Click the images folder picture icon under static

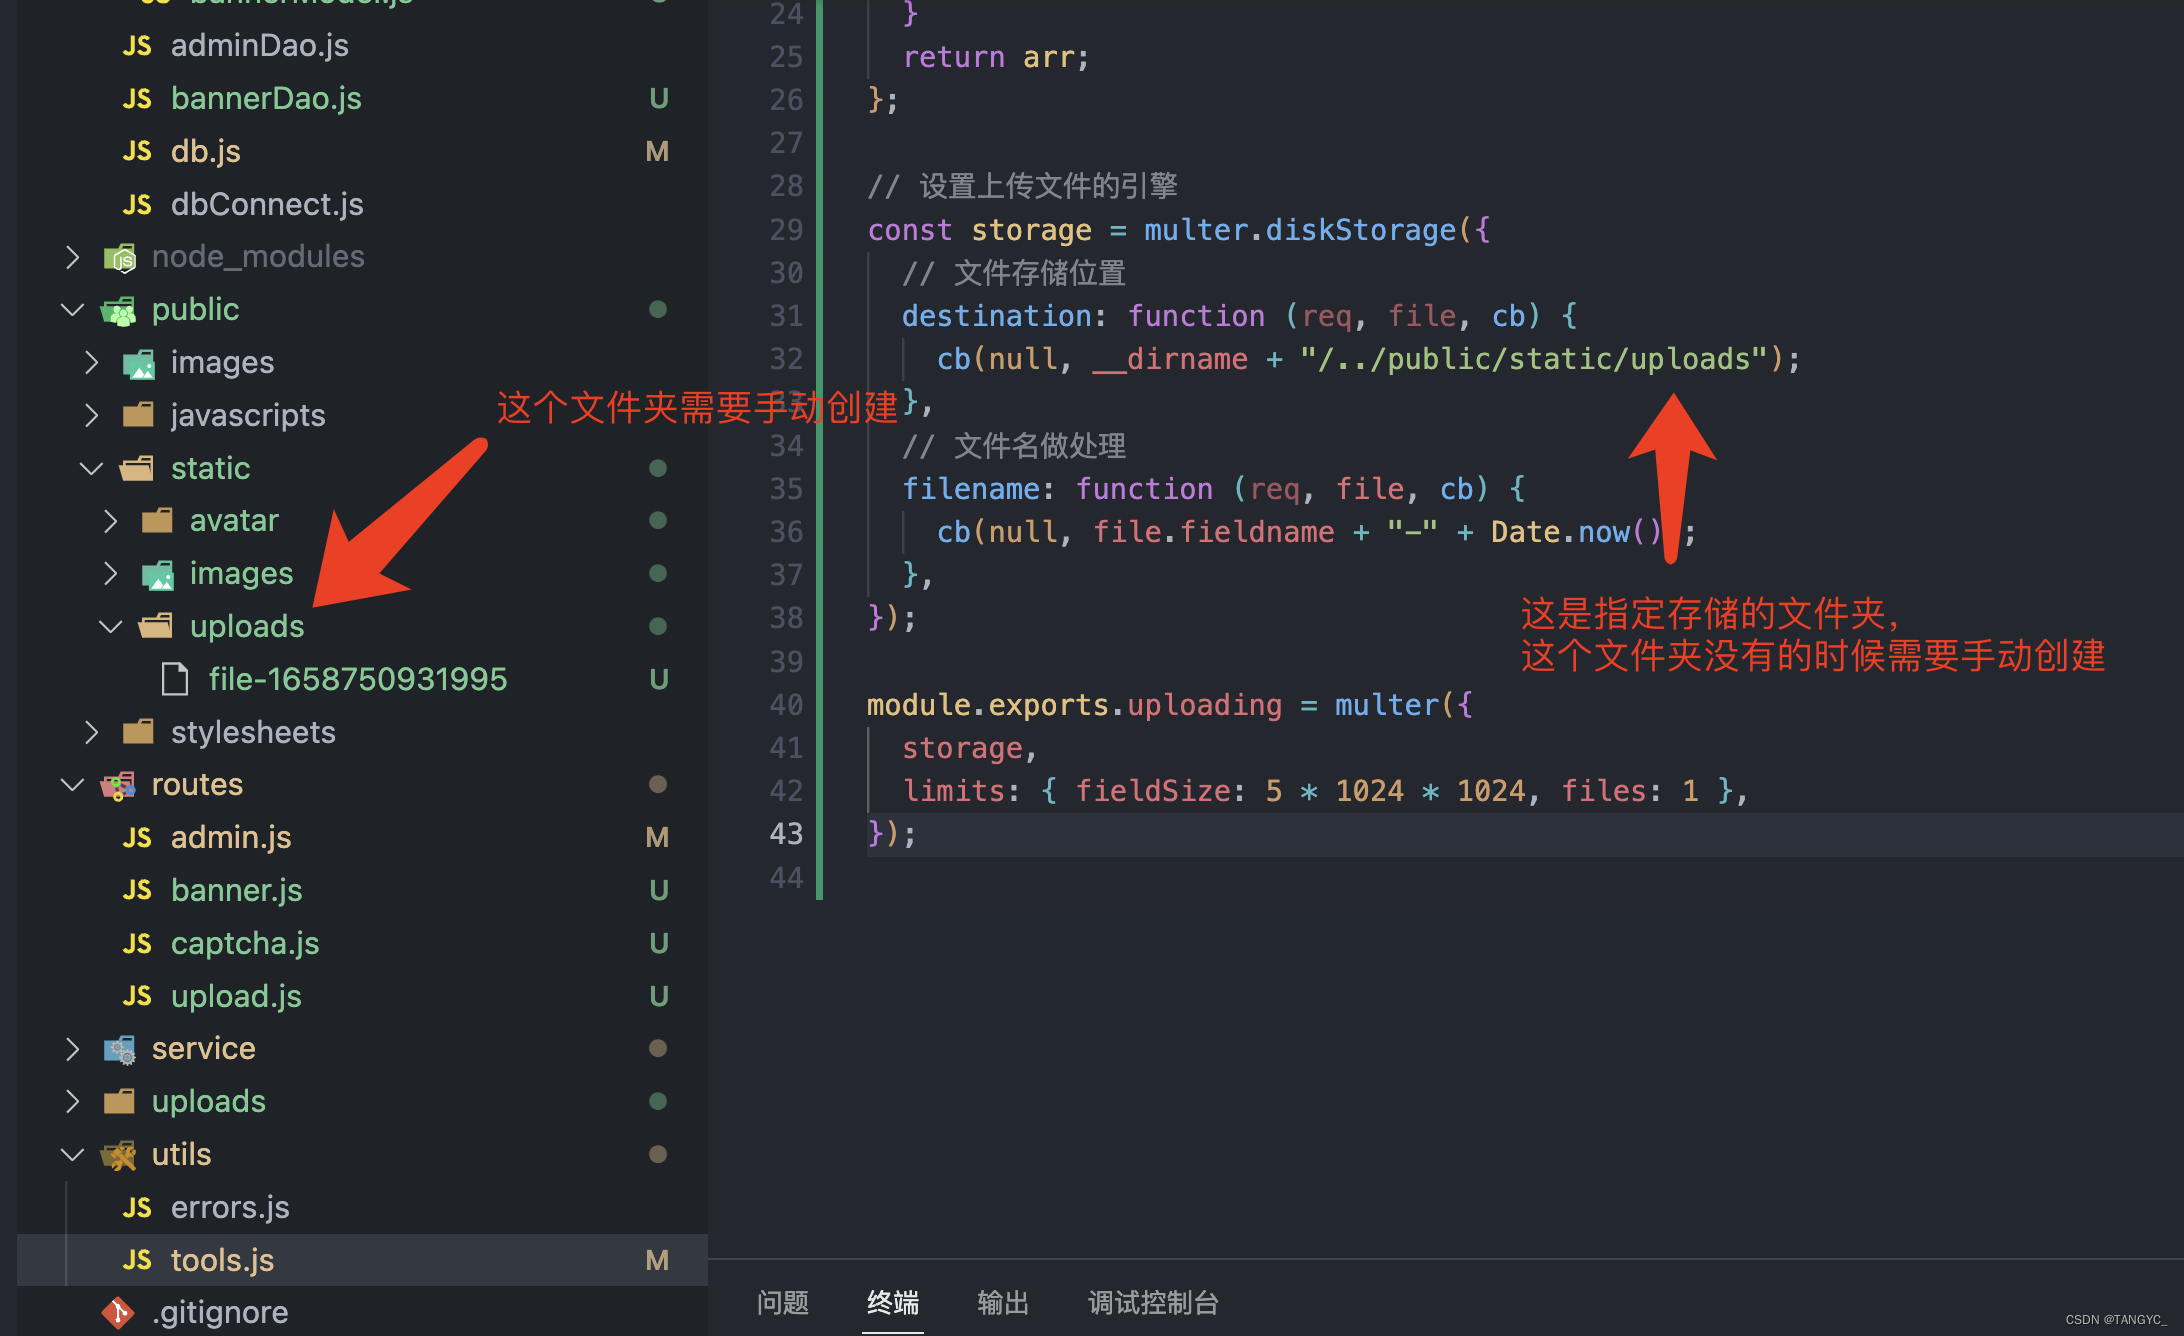[x=157, y=573]
